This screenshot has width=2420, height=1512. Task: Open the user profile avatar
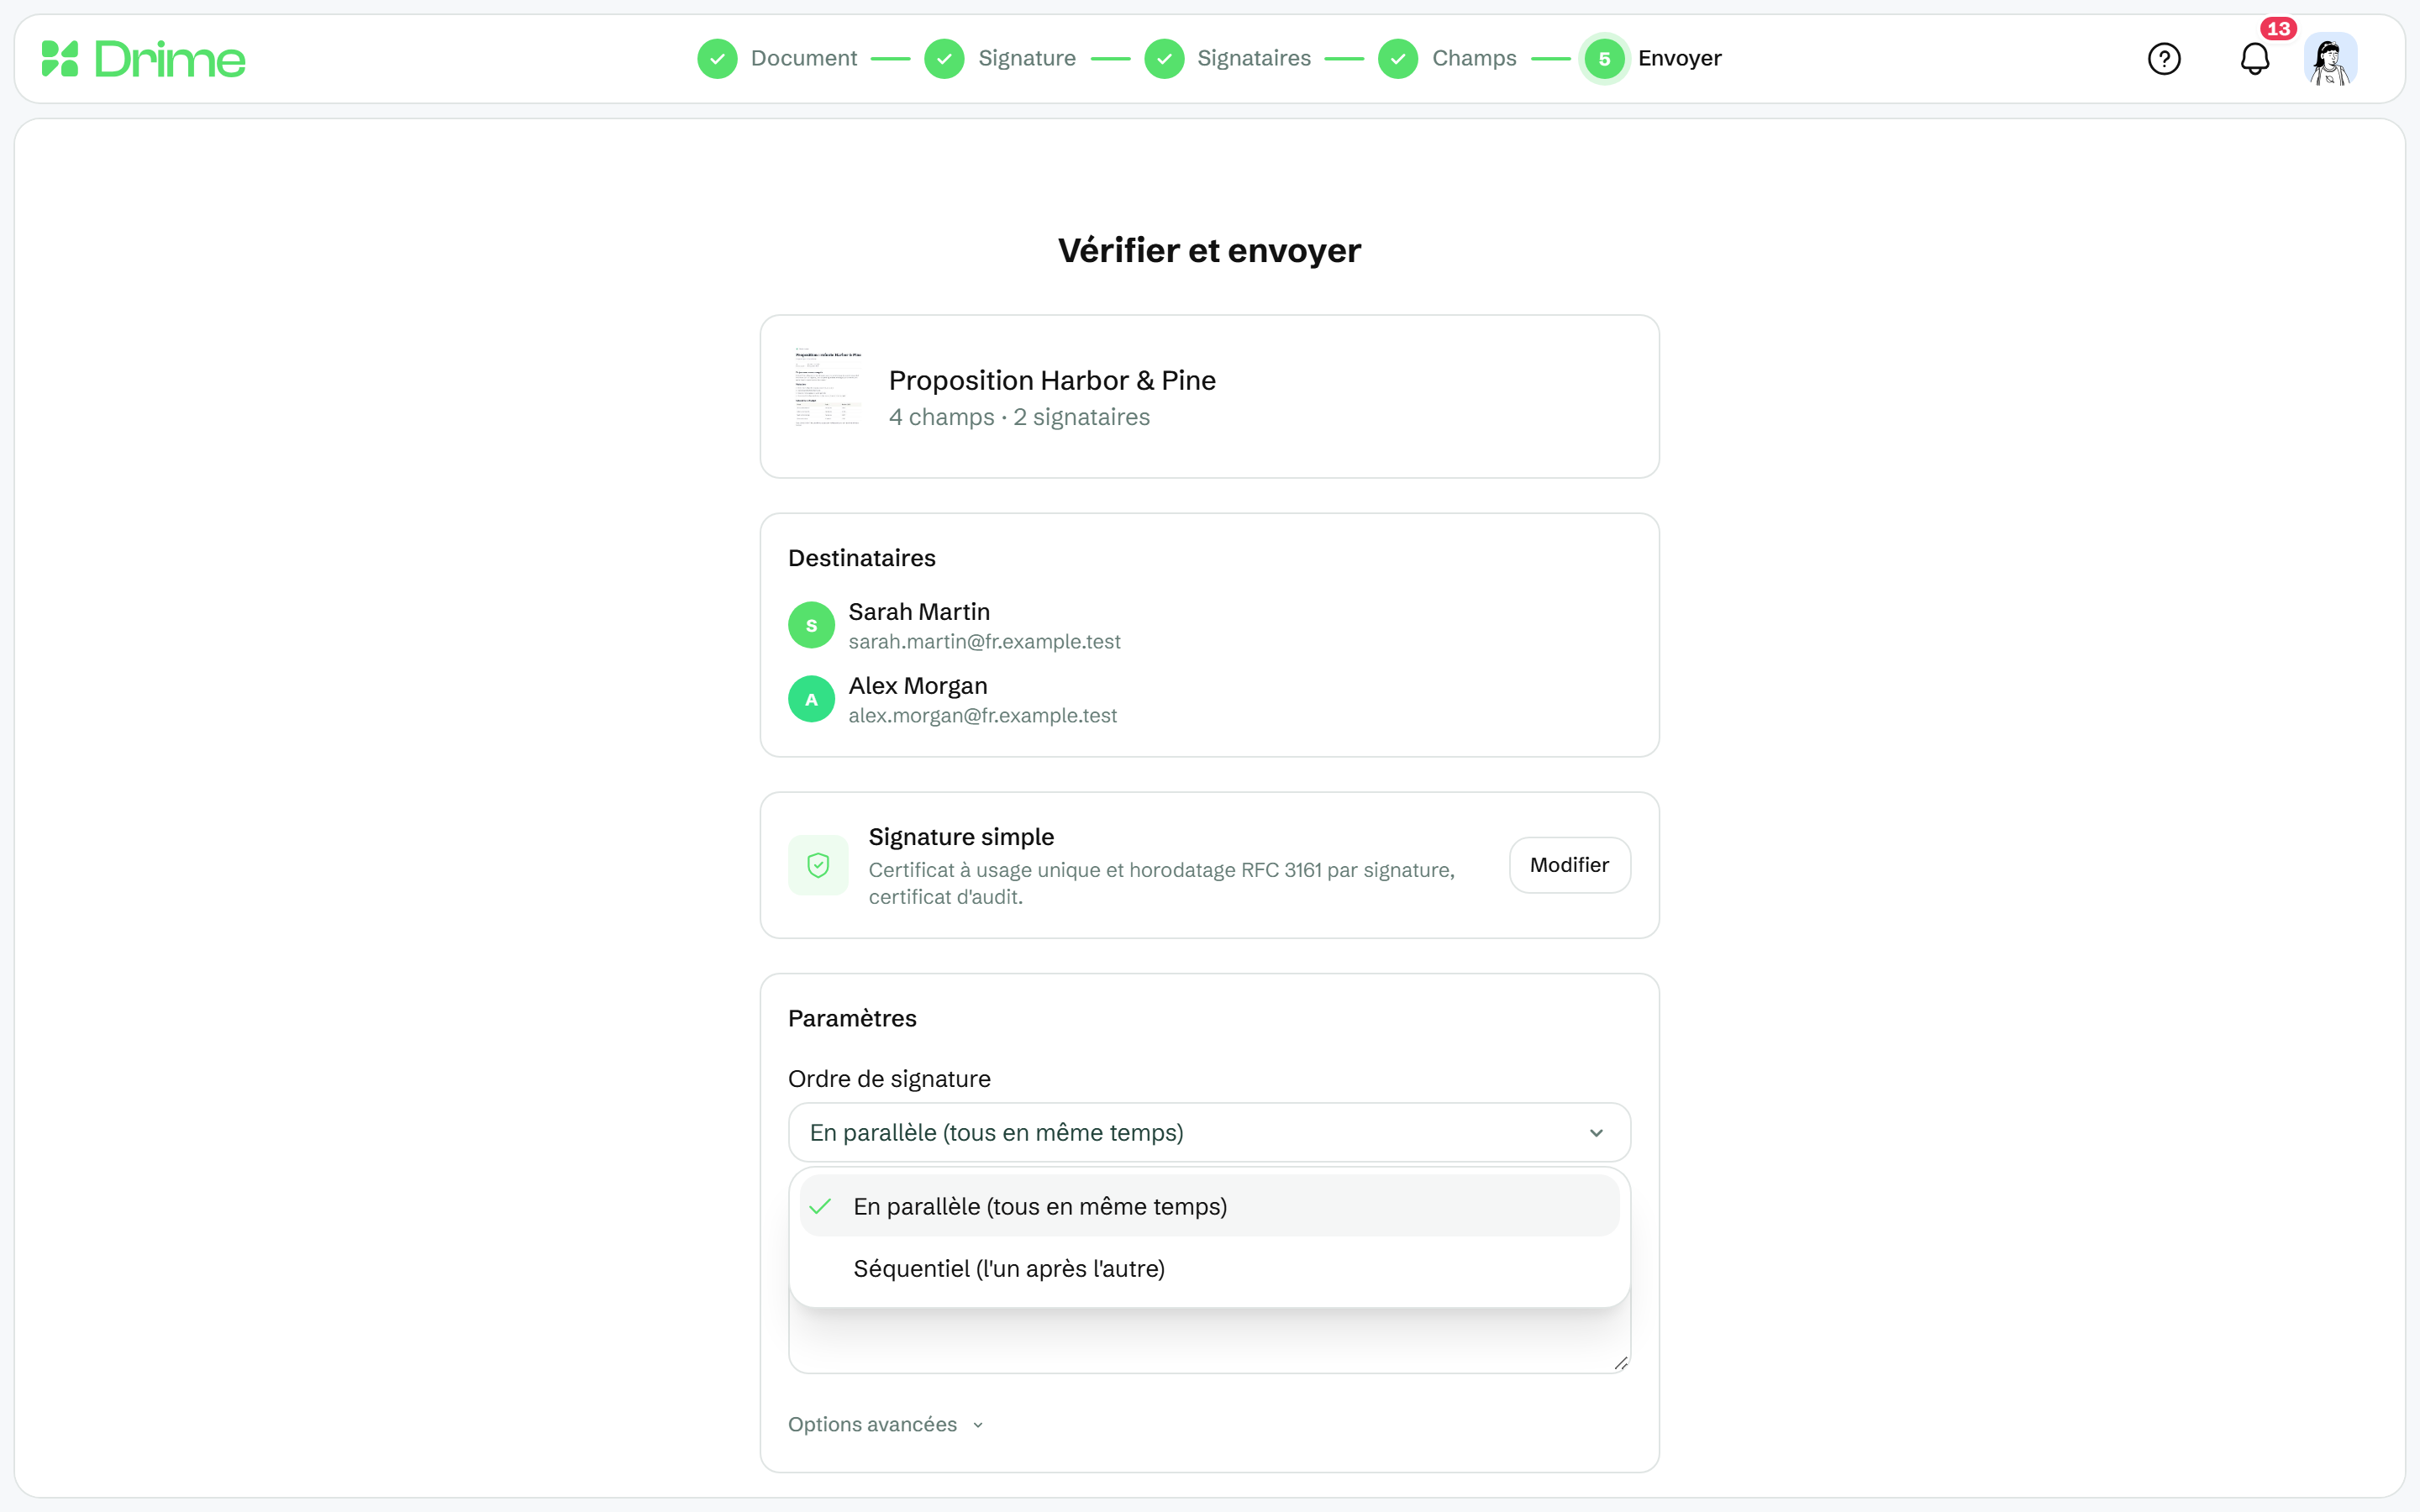(2331, 59)
